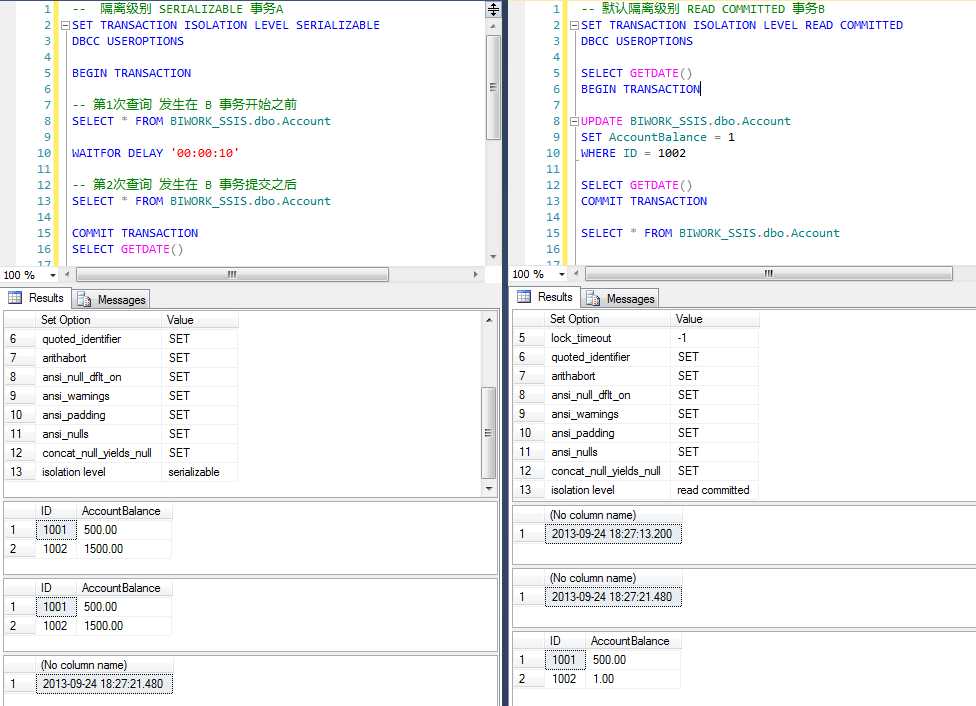Switch to Messages tab in right query pane
Screen dimensions: 976x706
pyautogui.click(x=621, y=298)
